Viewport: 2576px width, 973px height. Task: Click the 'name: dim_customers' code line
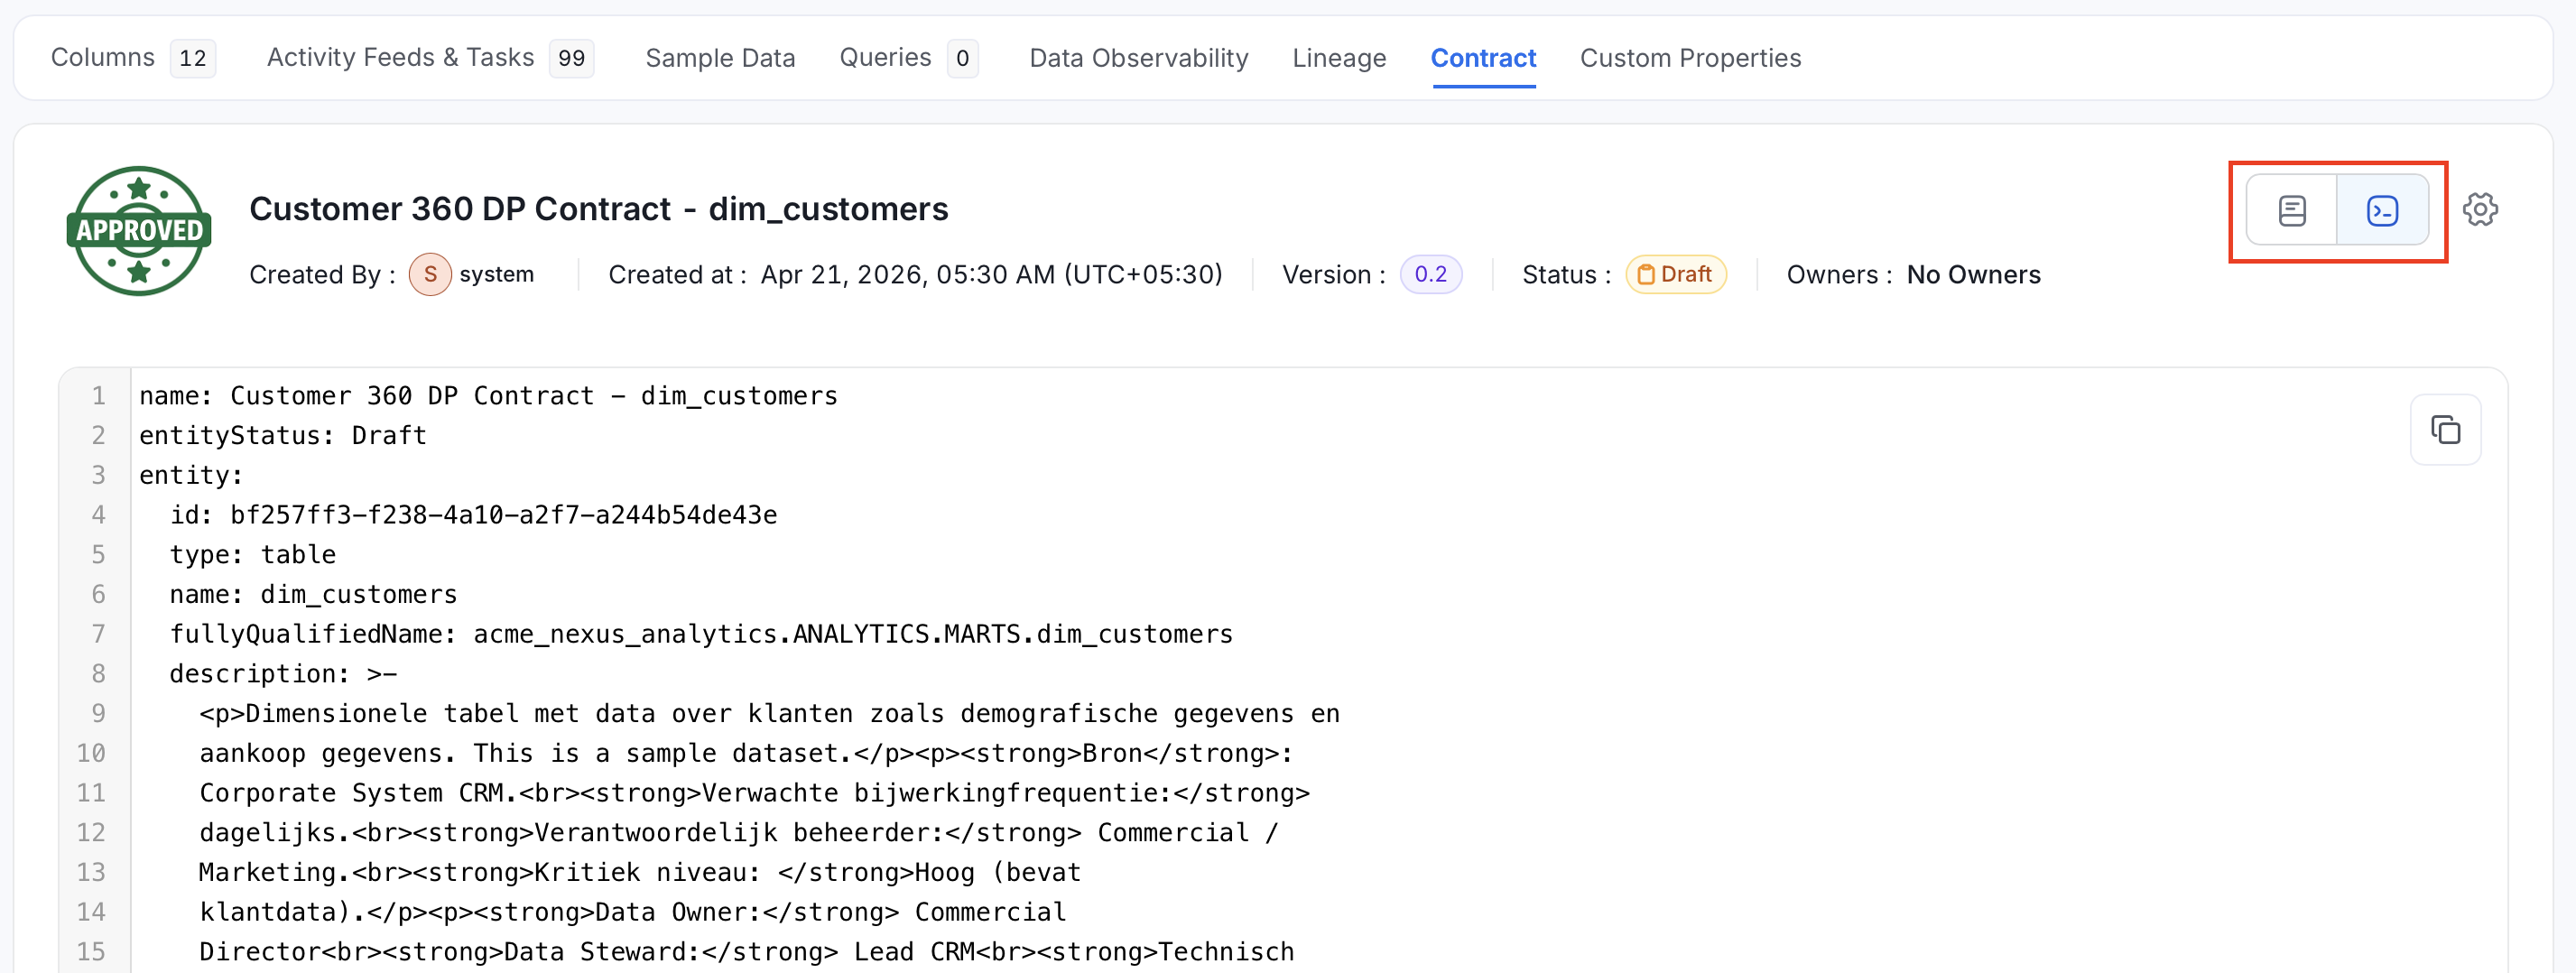313,595
